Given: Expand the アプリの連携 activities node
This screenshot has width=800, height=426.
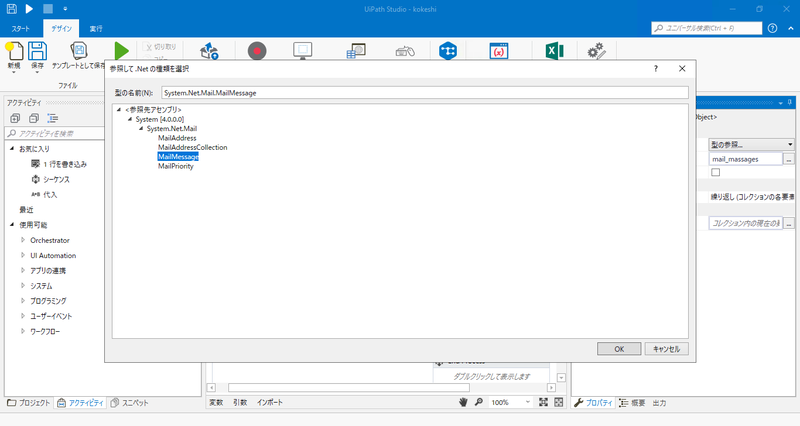Looking at the screenshot, I should pyautogui.click(x=23, y=270).
